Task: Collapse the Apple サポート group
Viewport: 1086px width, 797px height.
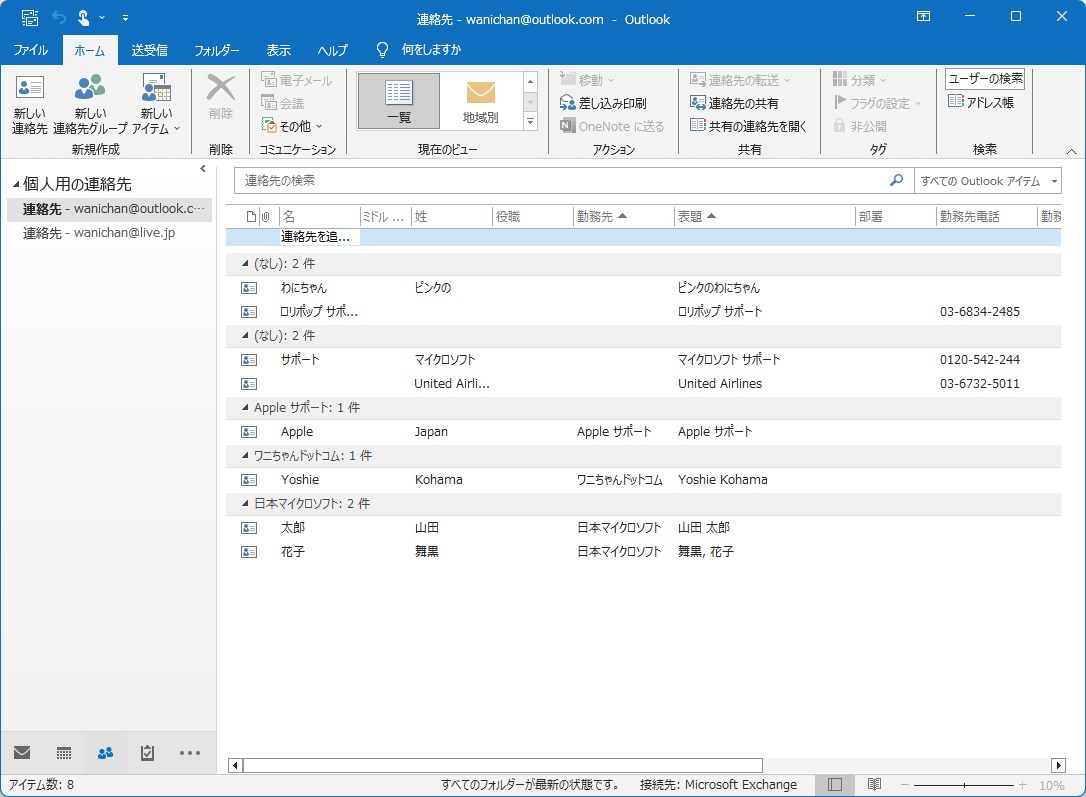Action: pyautogui.click(x=245, y=408)
